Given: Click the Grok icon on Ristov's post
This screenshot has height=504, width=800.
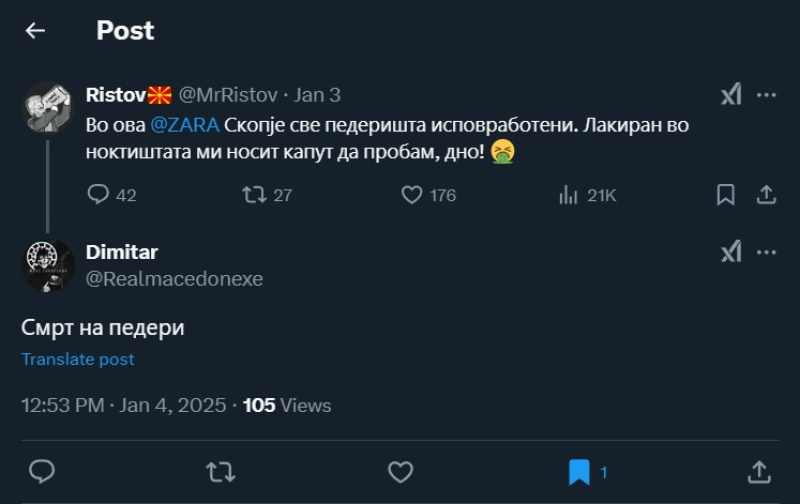Looking at the screenshot, I should pyautogui.click(x=731, y=95).
